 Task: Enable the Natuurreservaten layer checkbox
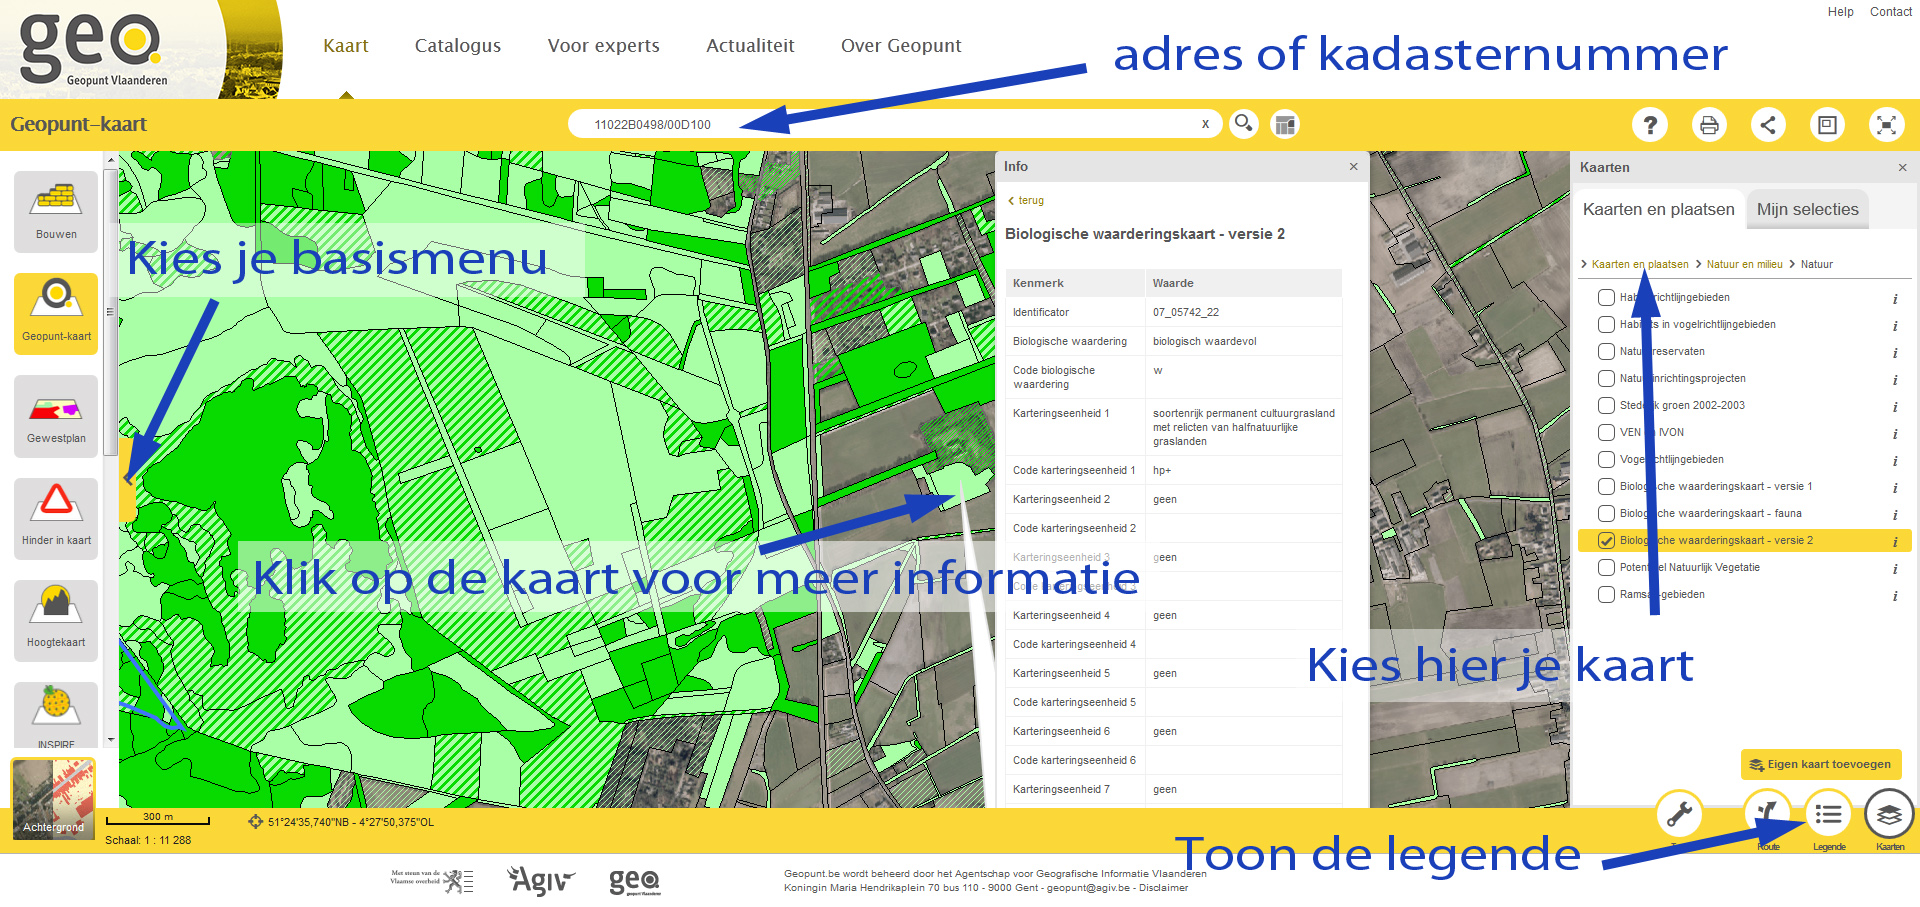click(x=1606, y=351)
